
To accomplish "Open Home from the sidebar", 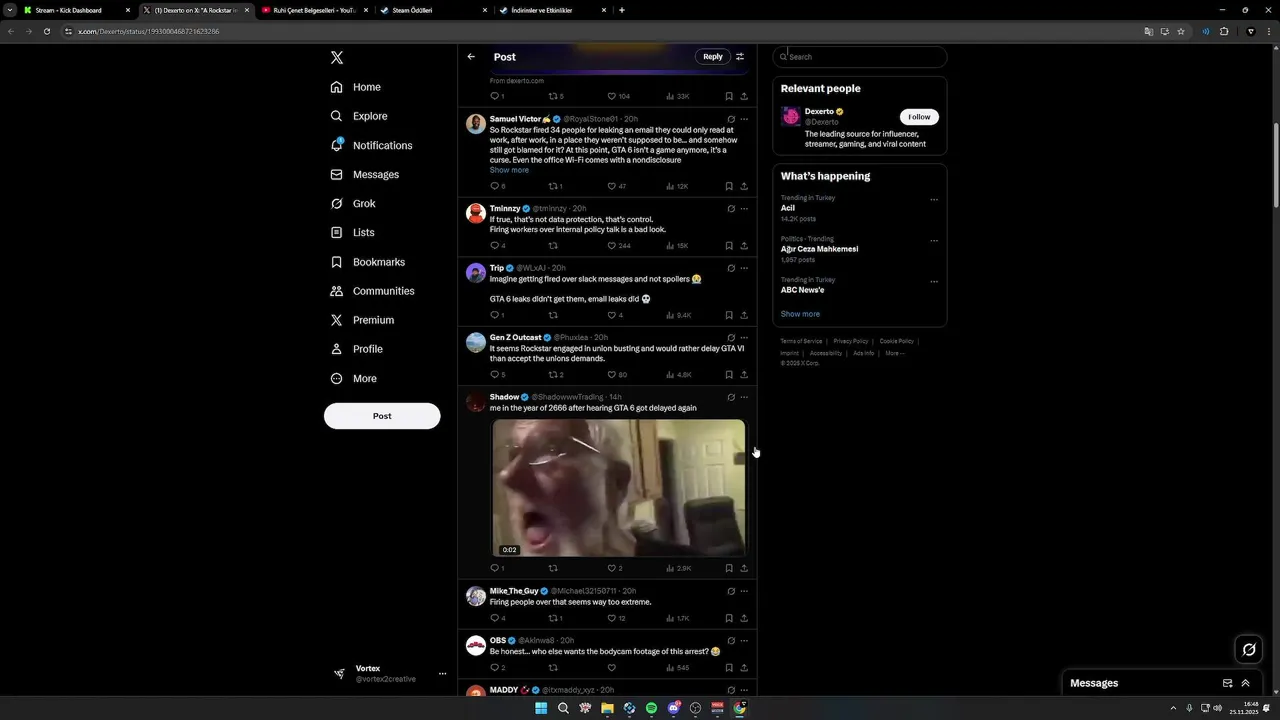I will (356, 87).
